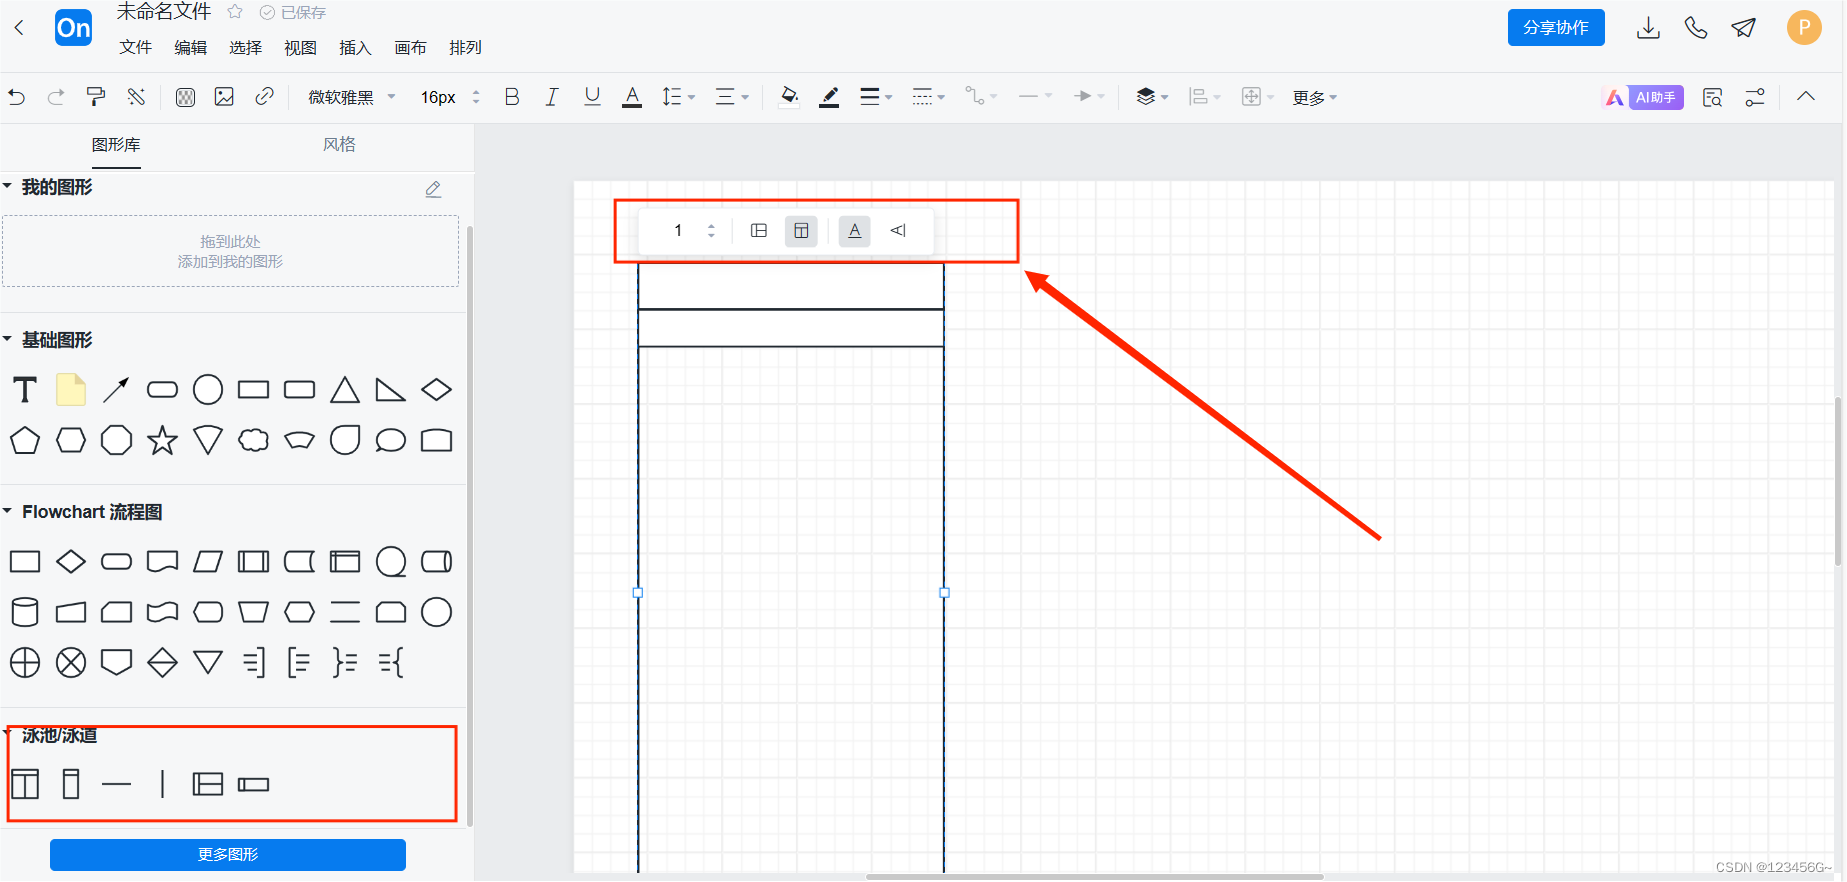1847x882 pixels.
Task: Click the lane count stepper arrows
Action: pos(711,231)
